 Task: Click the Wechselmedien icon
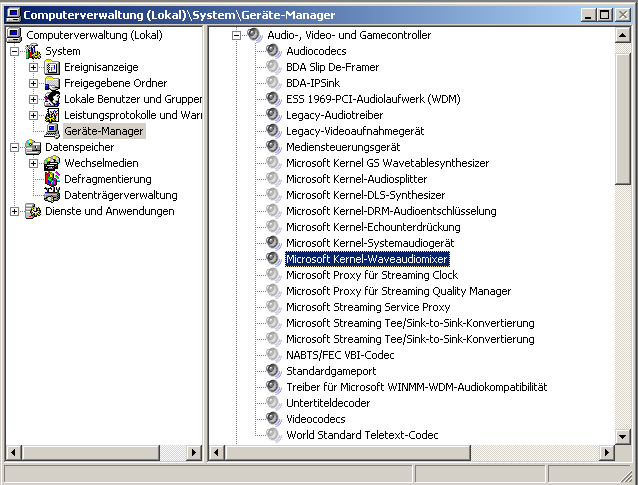coord(52,163)
